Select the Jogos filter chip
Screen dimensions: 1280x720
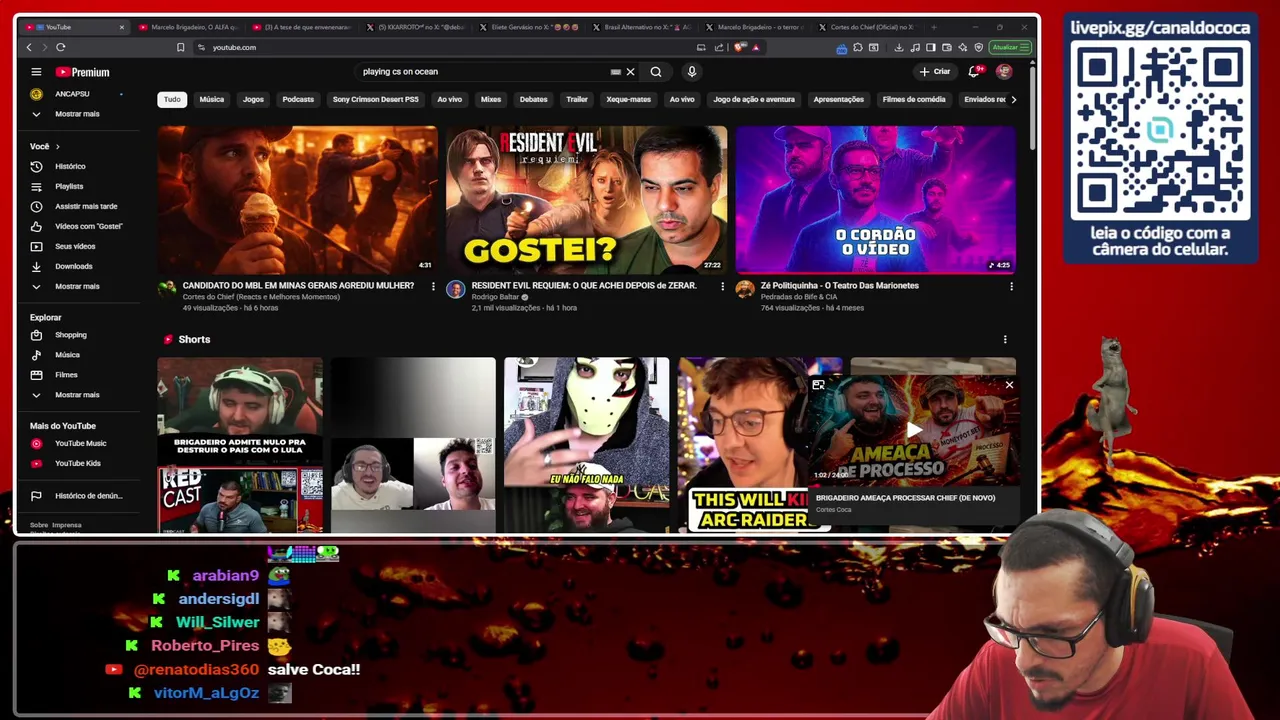point(253,99)
